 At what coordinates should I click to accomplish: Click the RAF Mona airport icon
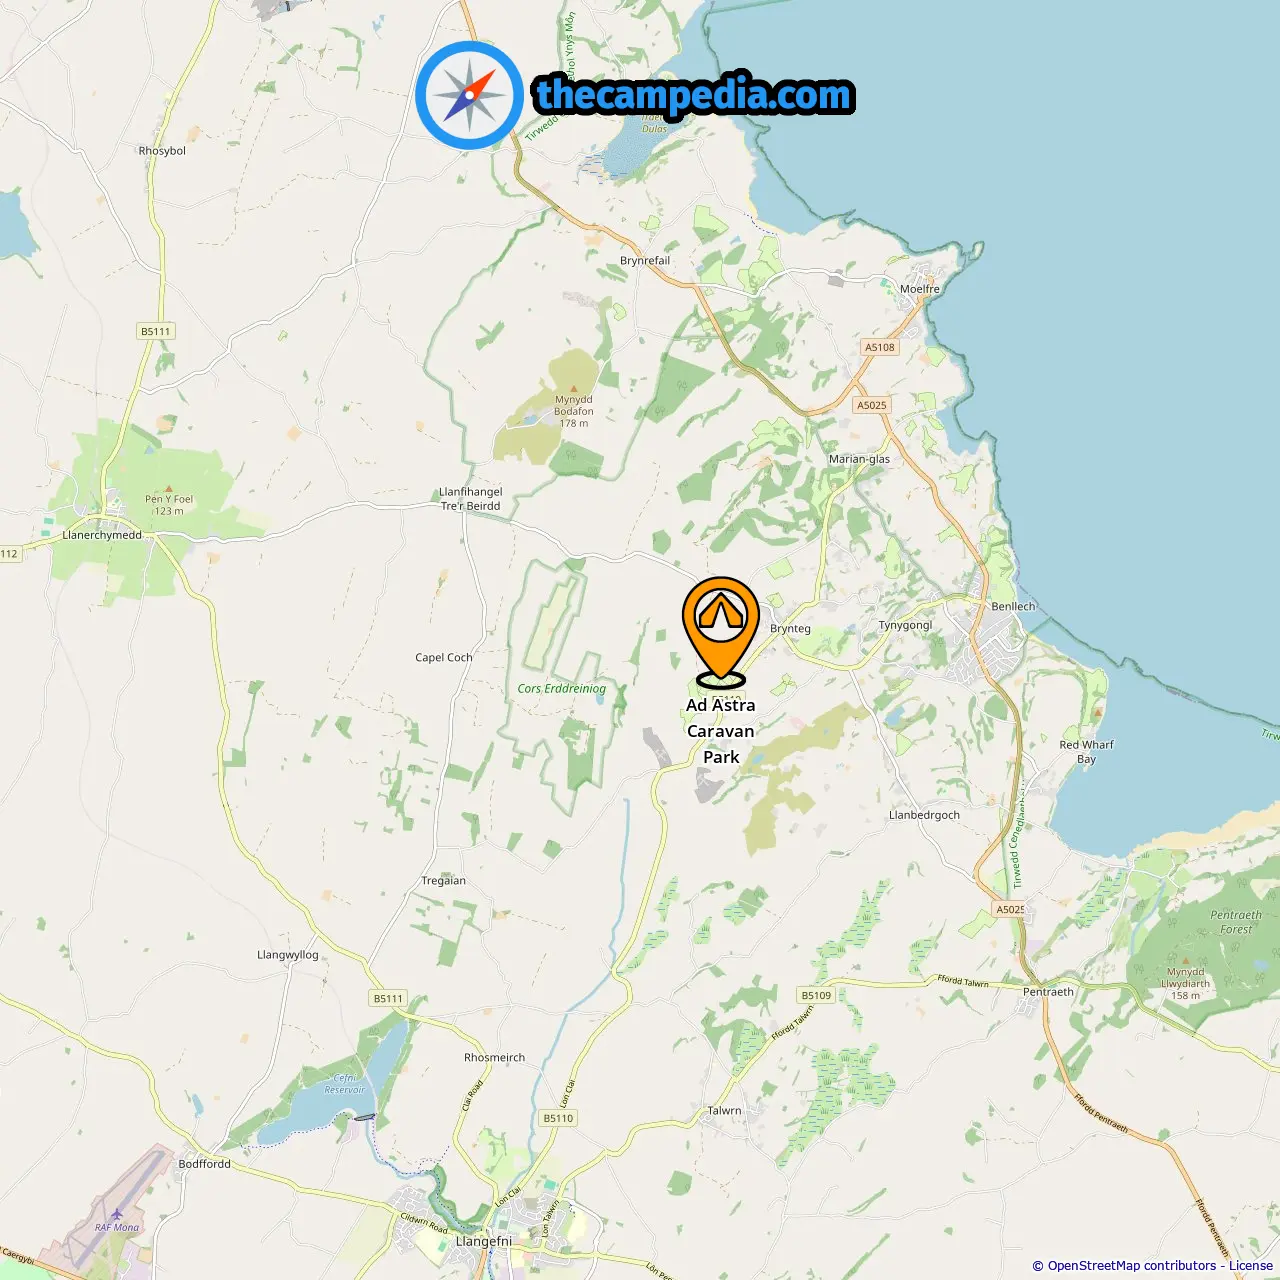117,1214
